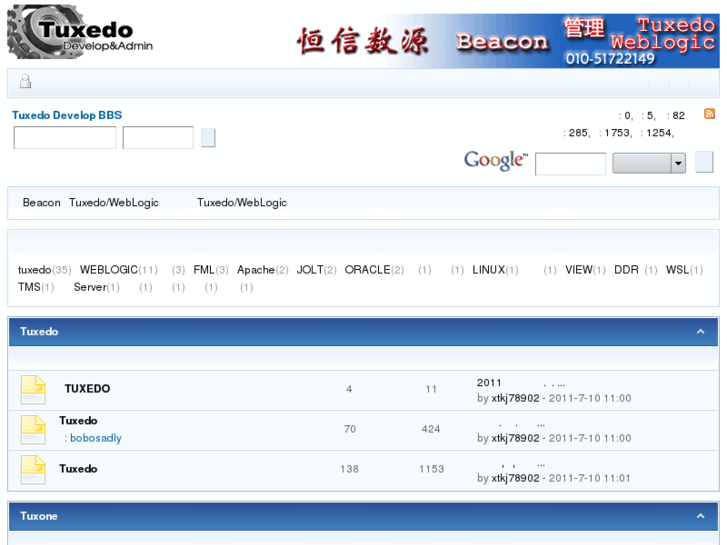Click the login submit button beside password field
The height and width of the screenshot is (545, 727).
[x=208, y=138]
